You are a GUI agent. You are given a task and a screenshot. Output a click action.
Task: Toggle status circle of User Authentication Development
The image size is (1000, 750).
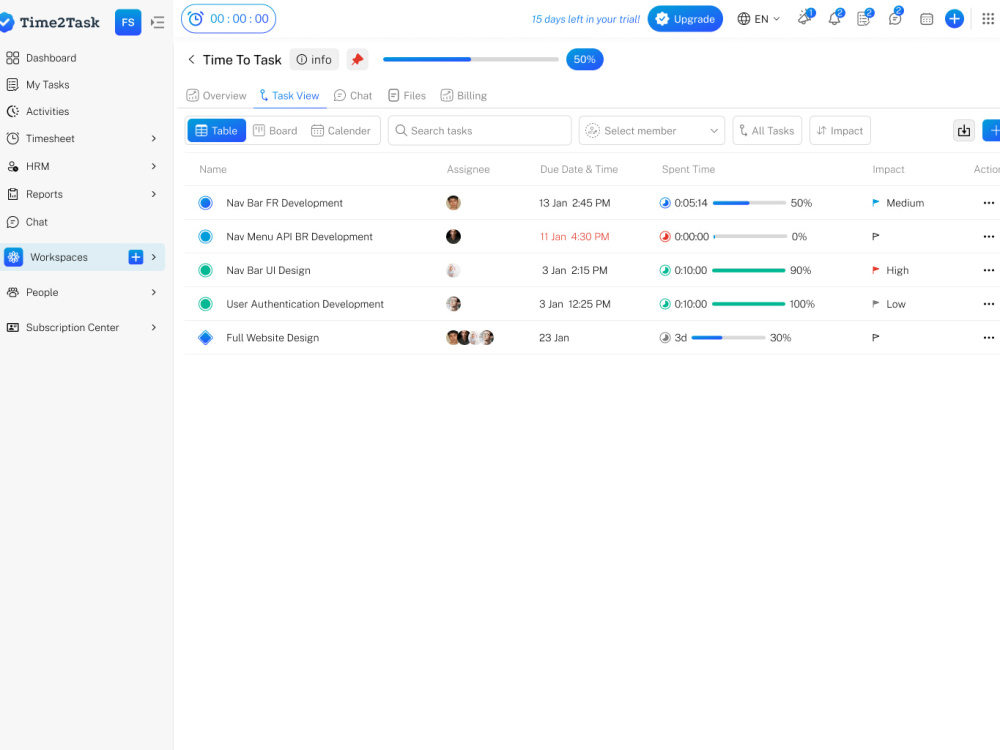pos(205,304)
